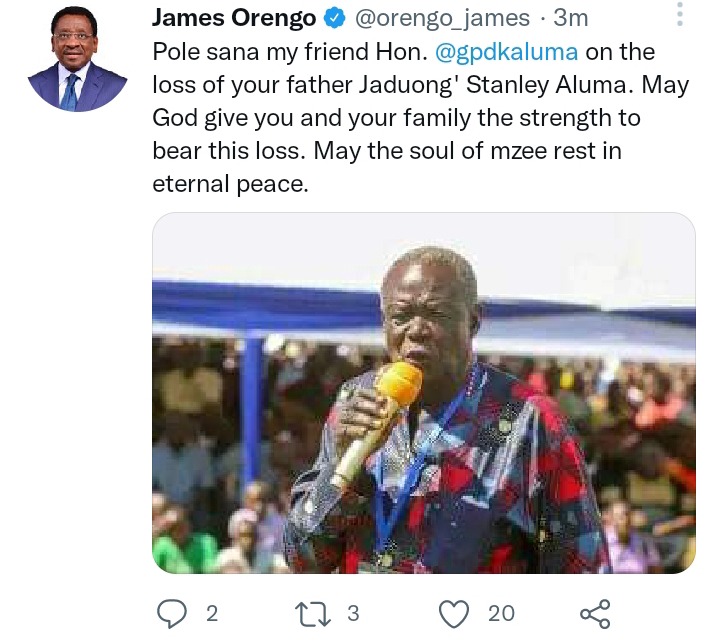Click the like count number 20

pos(501,614)
